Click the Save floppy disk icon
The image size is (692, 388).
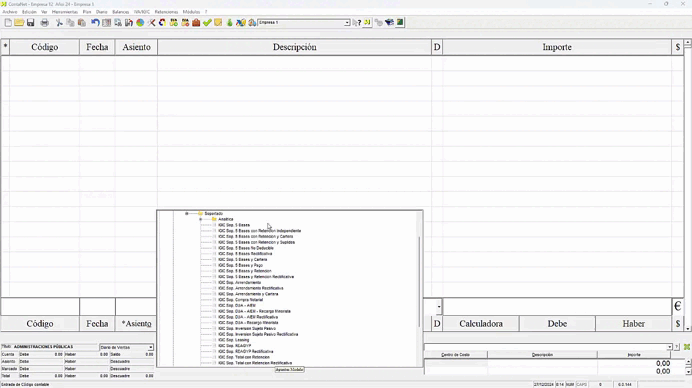coord(30,23)
